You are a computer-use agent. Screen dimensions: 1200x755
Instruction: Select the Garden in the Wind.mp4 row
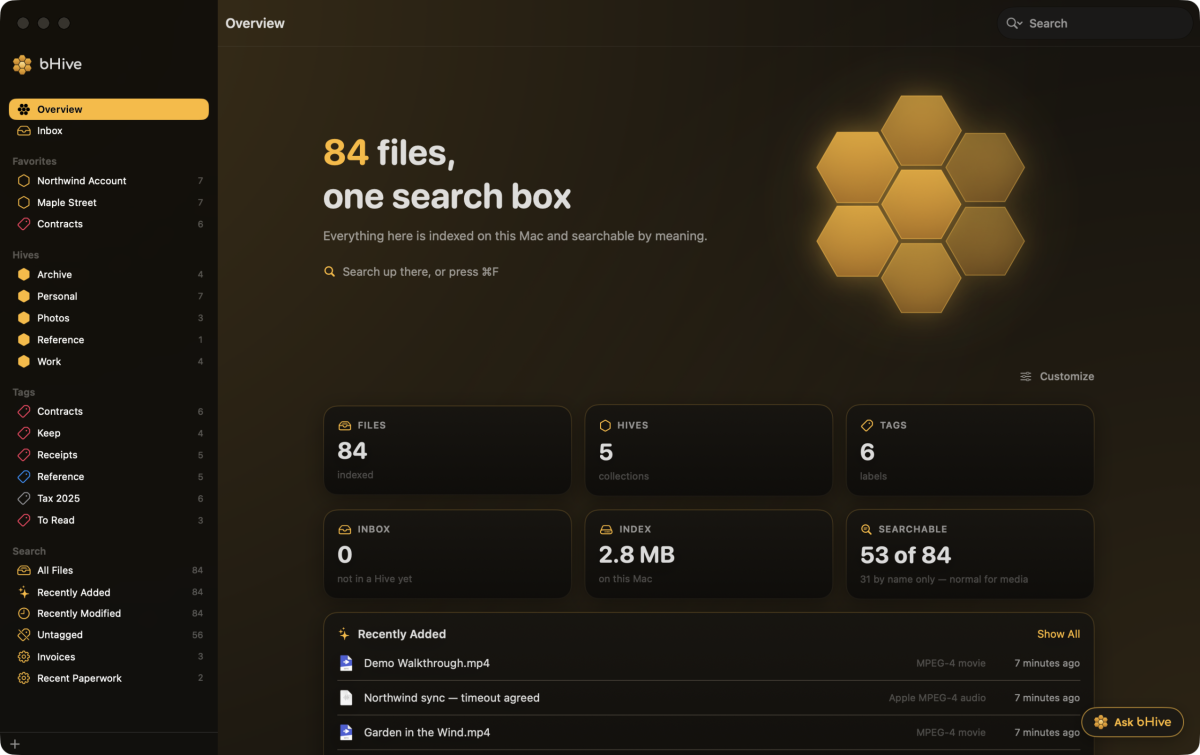708,732
